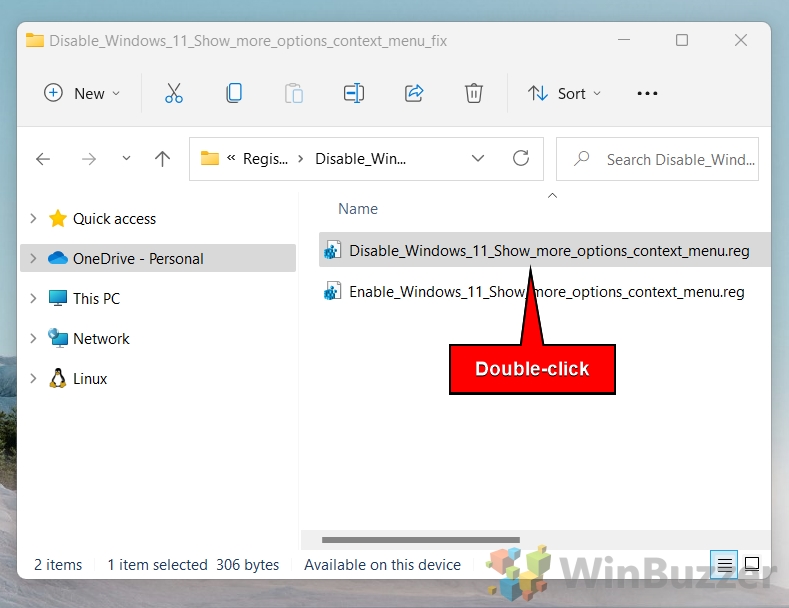Image resolution: width=789 pixels, height=608 pixels.
Task: Close the File Explorer window
Action: pos(741,40)
